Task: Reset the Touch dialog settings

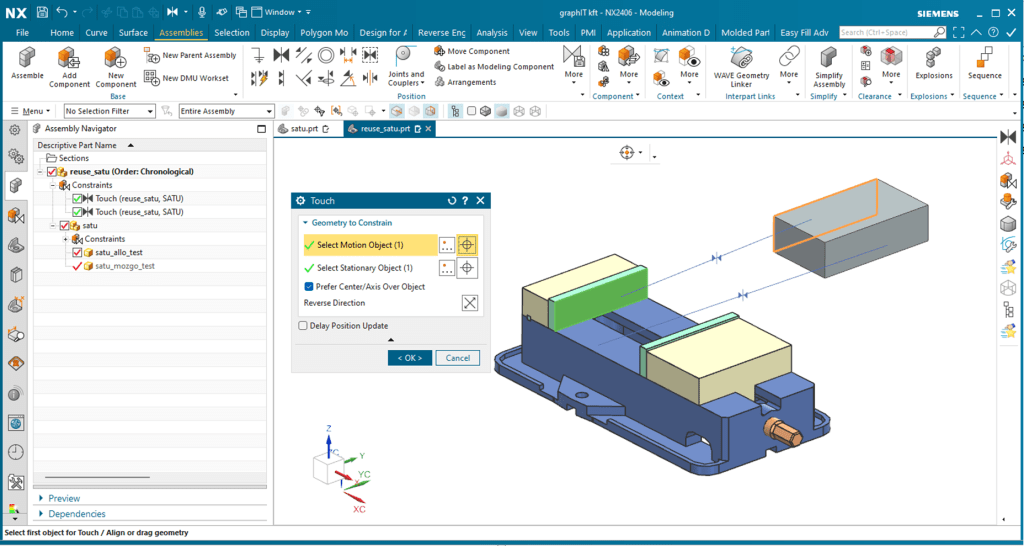Action: (452, 201)
